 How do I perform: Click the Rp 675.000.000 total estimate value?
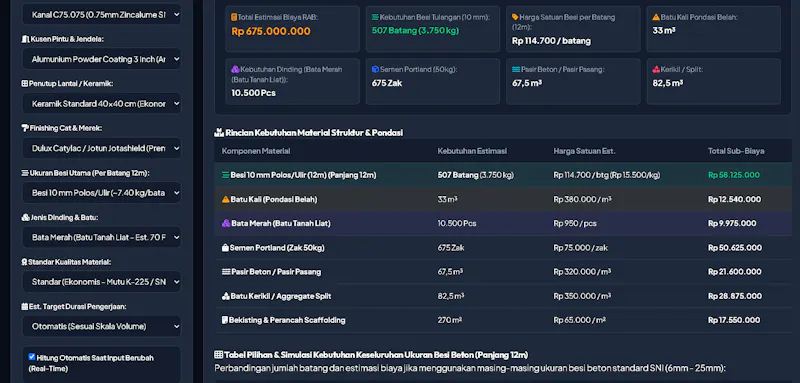(x=271, y=31)
